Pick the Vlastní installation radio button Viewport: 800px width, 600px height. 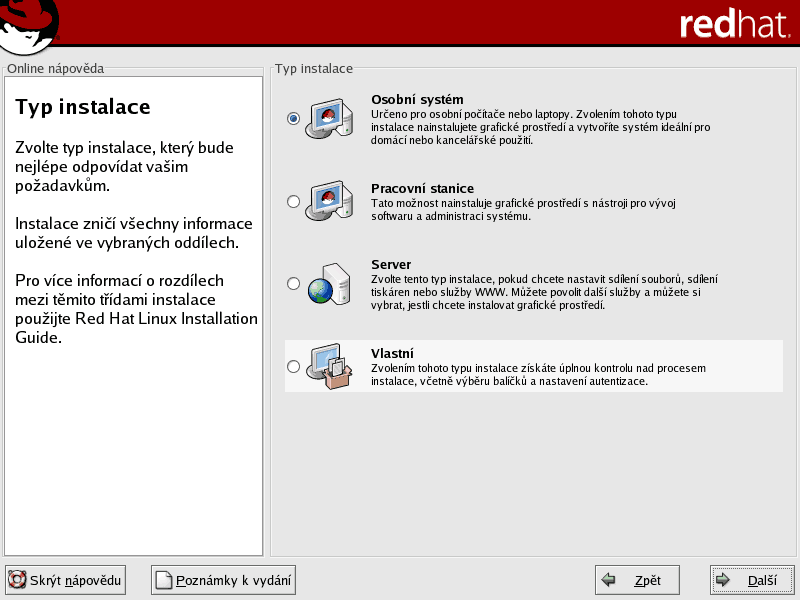(293, 366)
